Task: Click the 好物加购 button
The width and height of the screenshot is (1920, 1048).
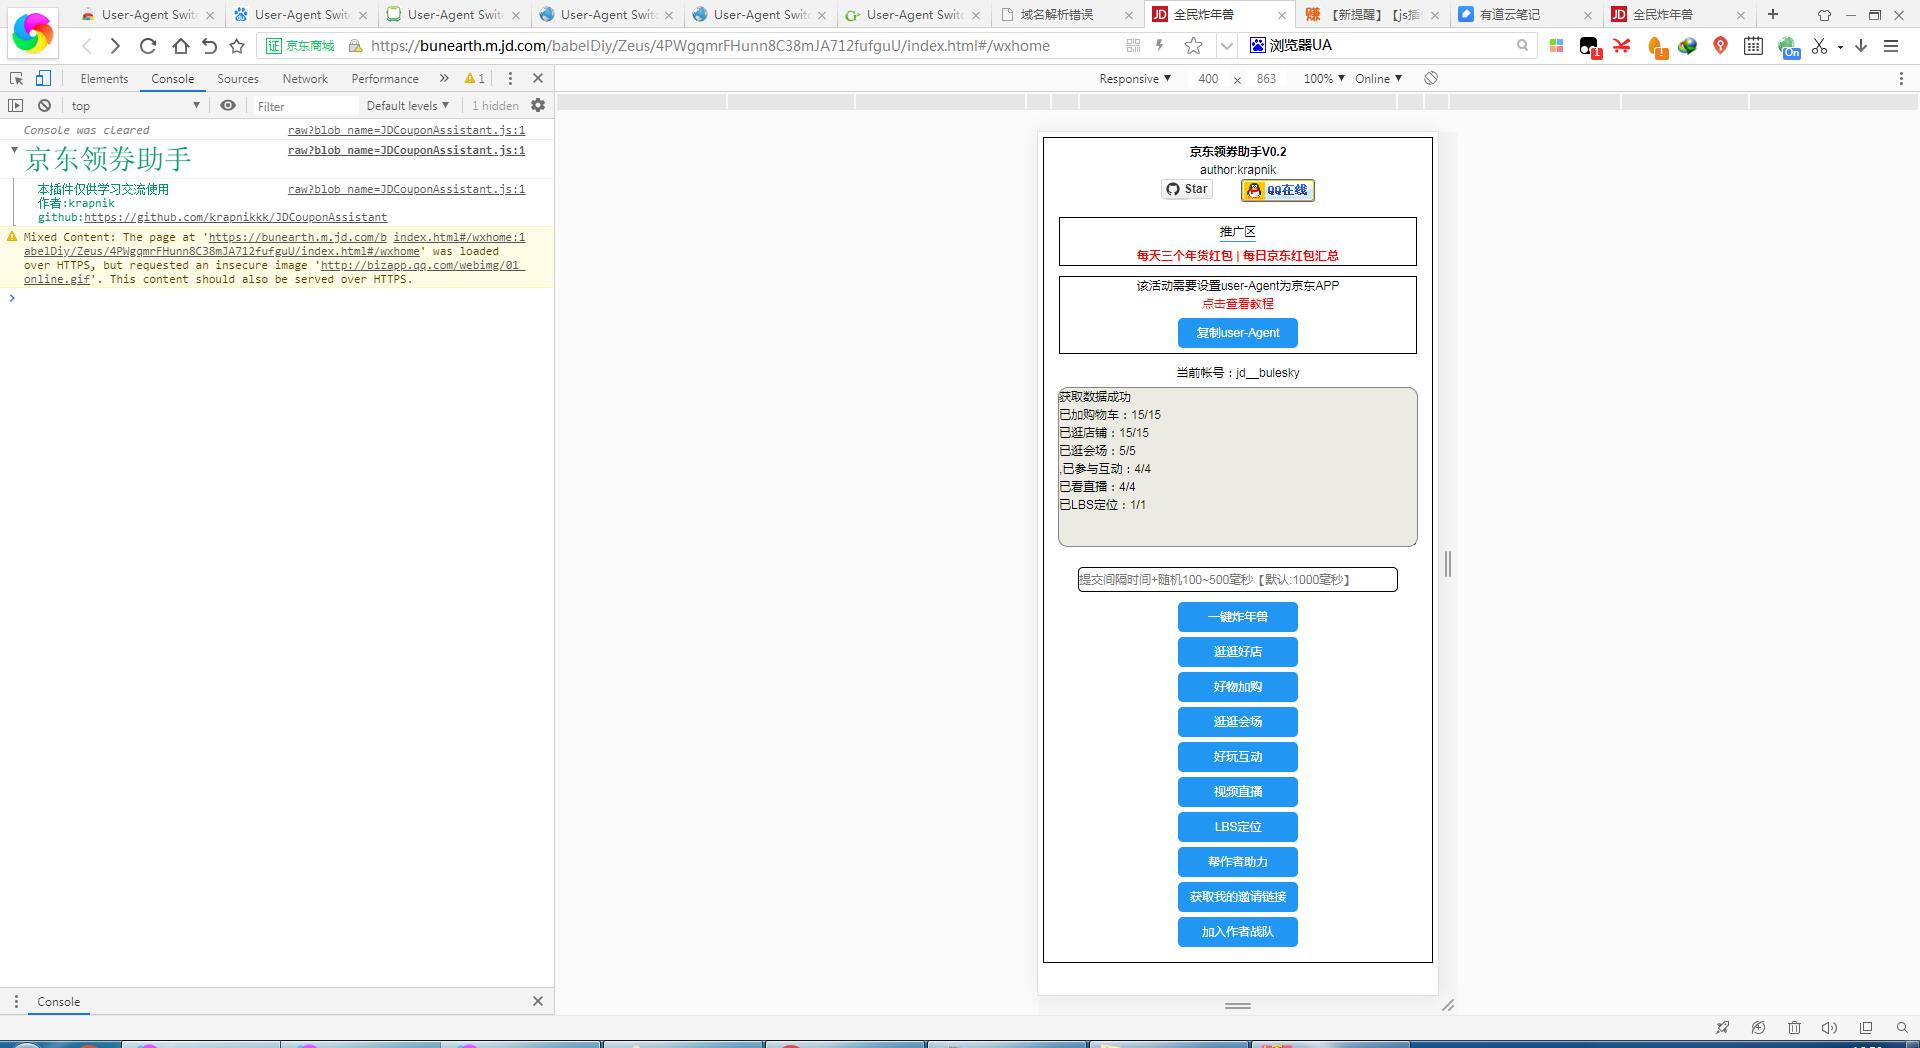Action: [x=1238, y=687]
